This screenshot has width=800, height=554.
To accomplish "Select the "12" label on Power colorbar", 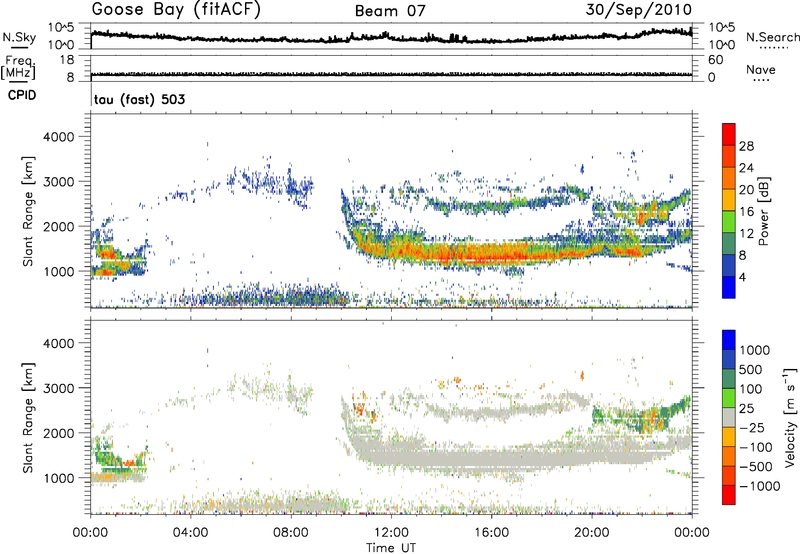I will [x=746, y=234].
